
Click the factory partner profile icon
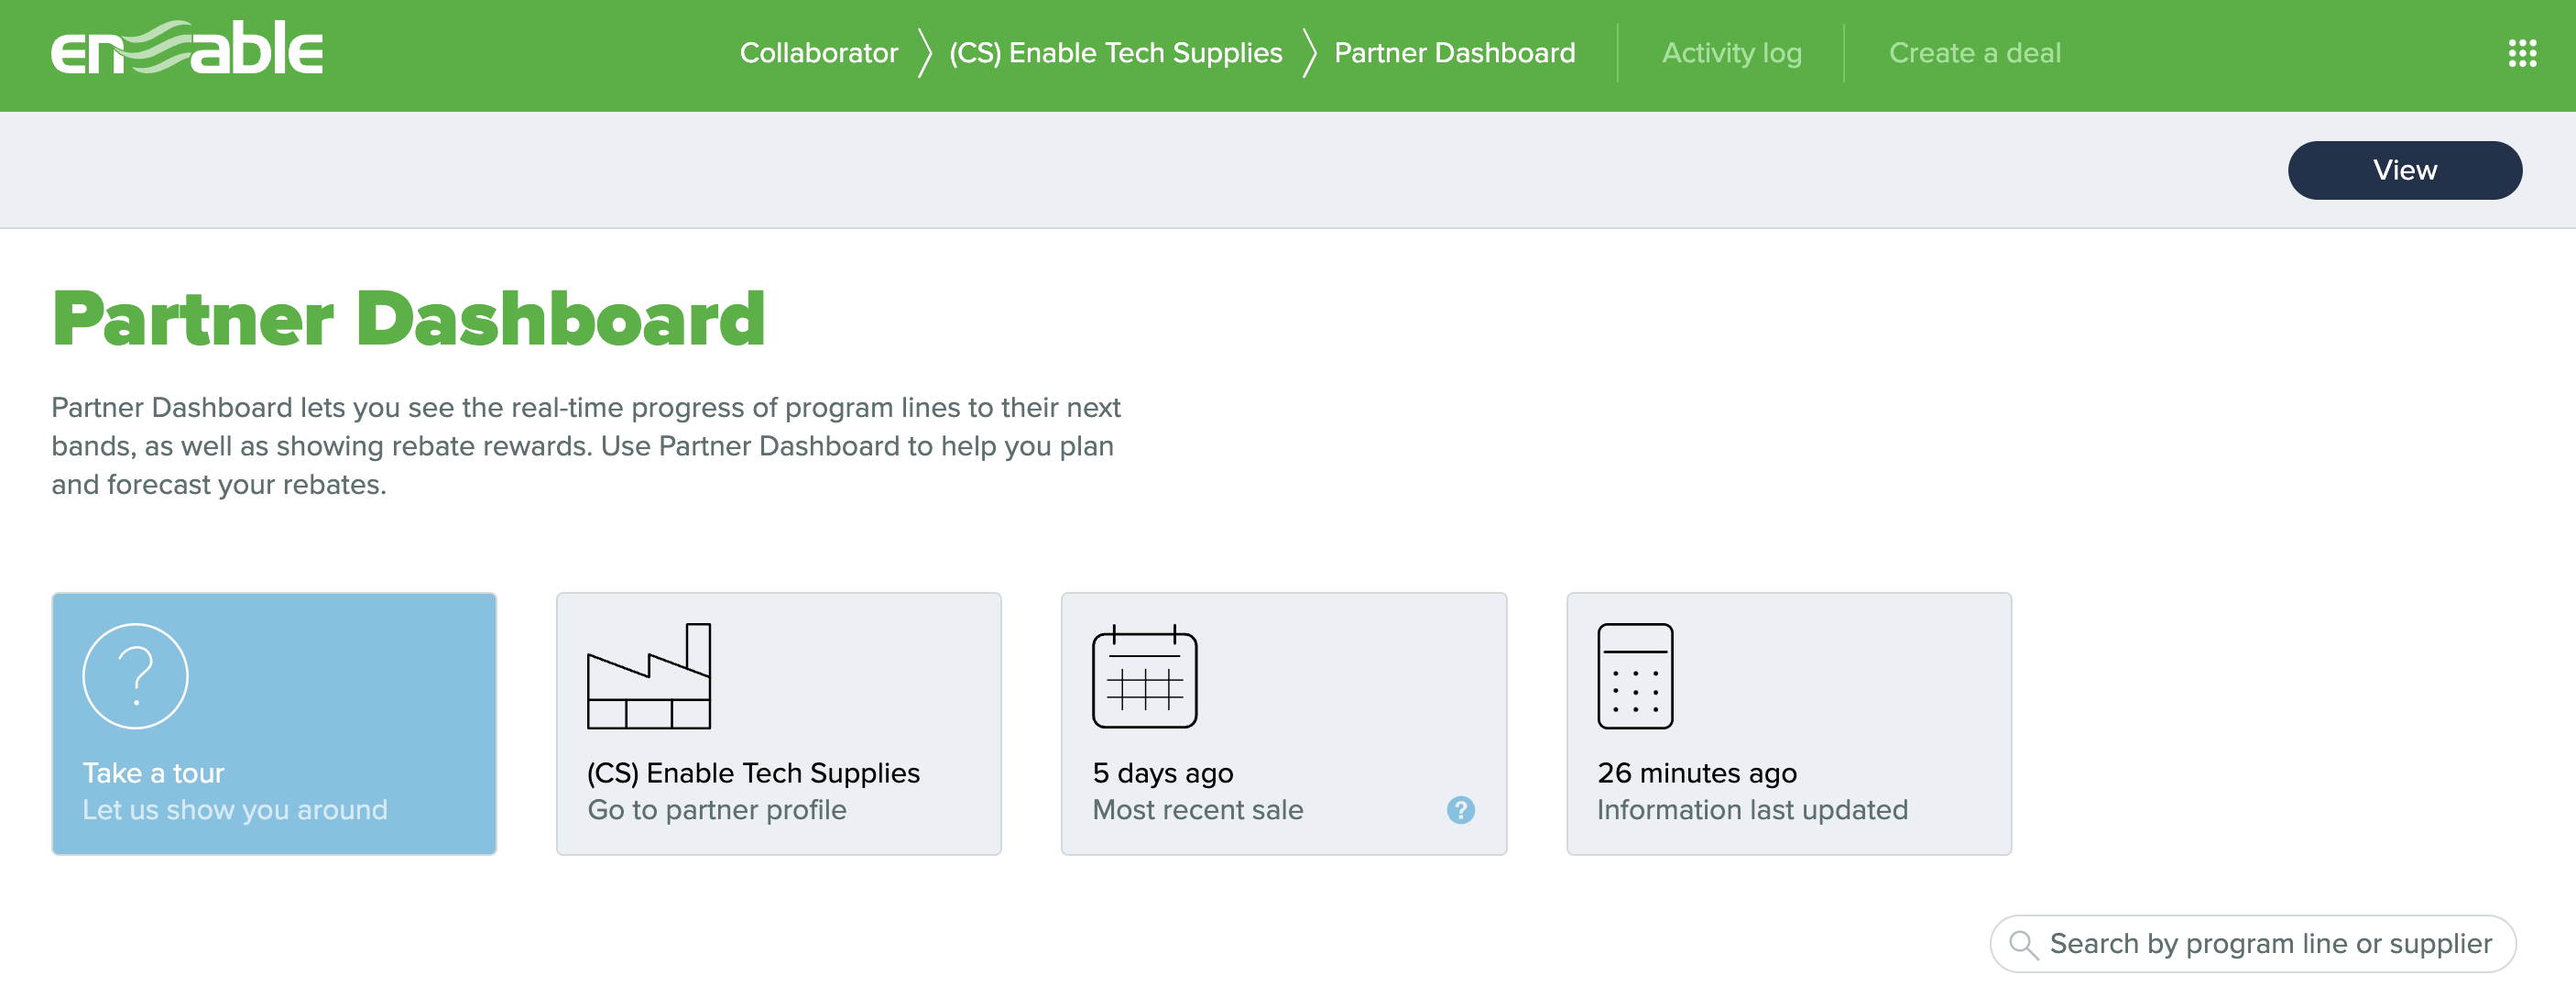coord(649,676)
